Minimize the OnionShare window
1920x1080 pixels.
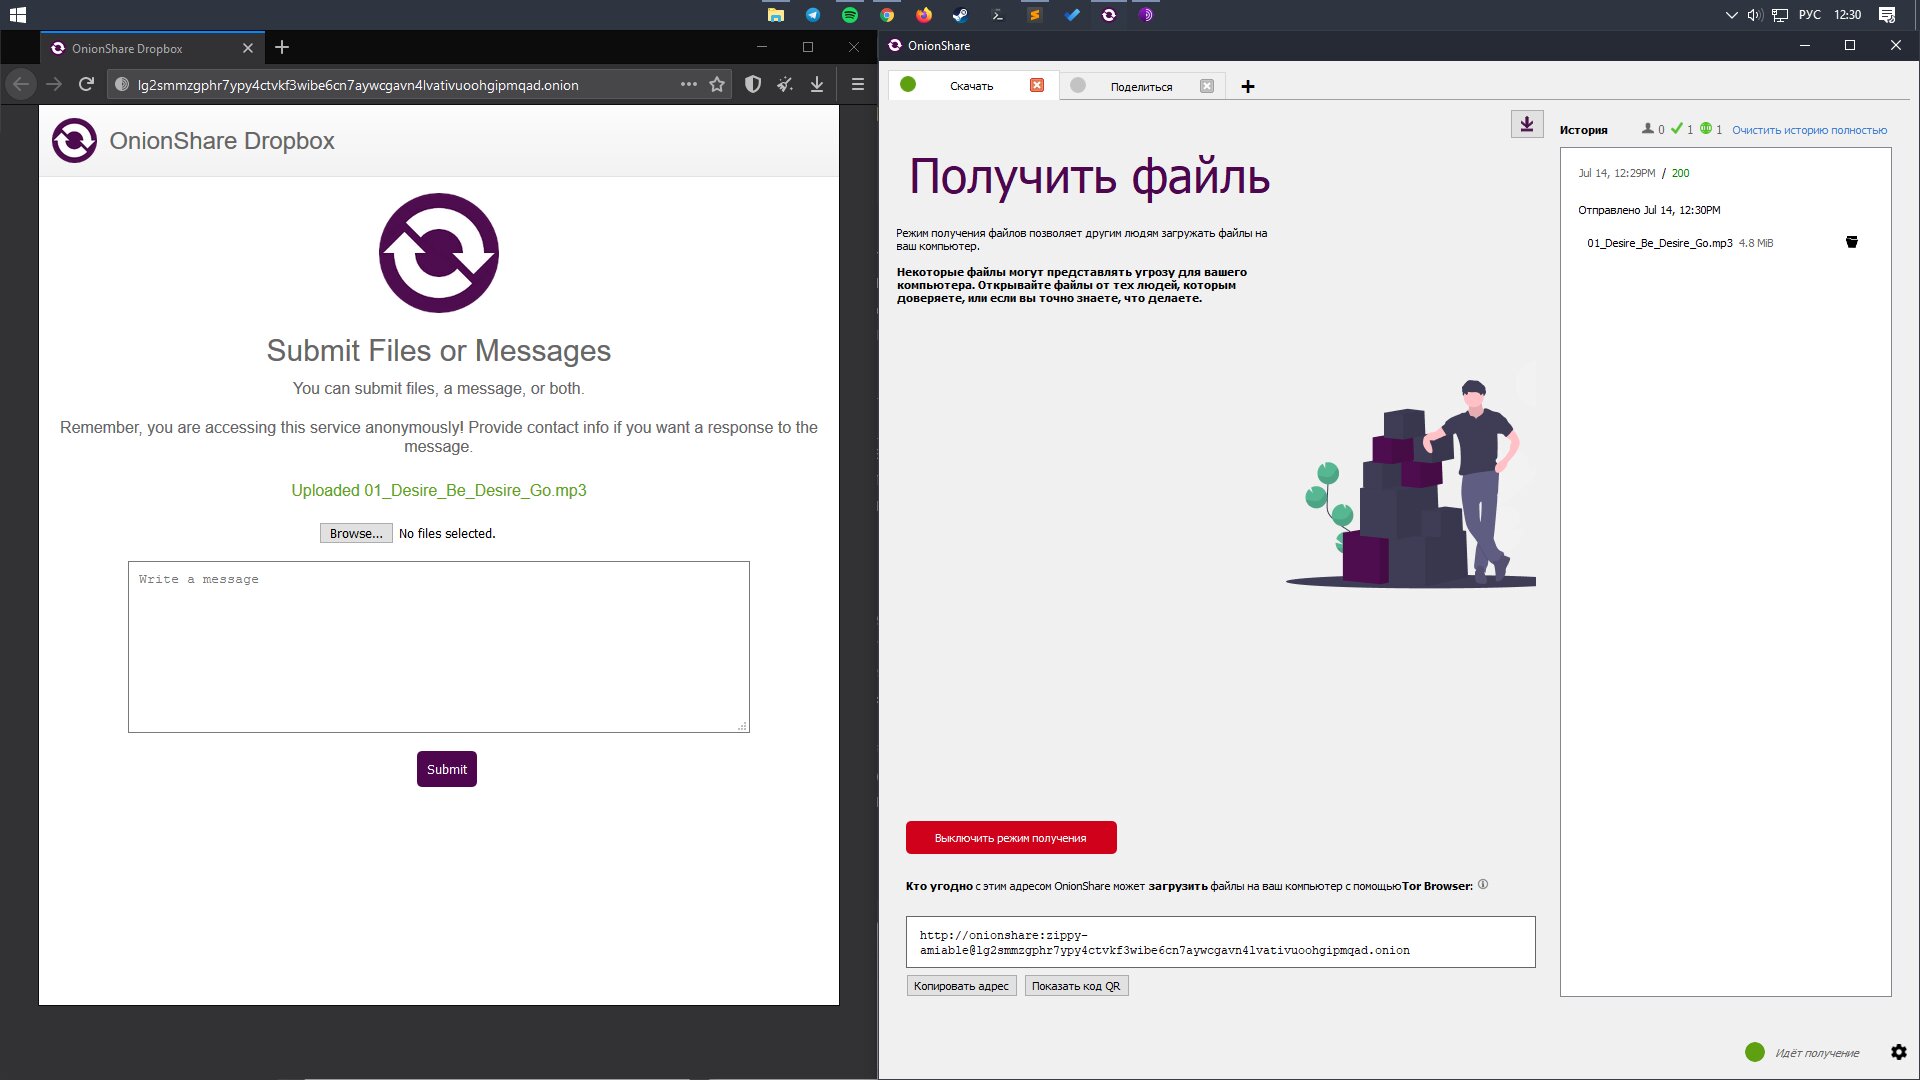click(x=1805, y=45)
